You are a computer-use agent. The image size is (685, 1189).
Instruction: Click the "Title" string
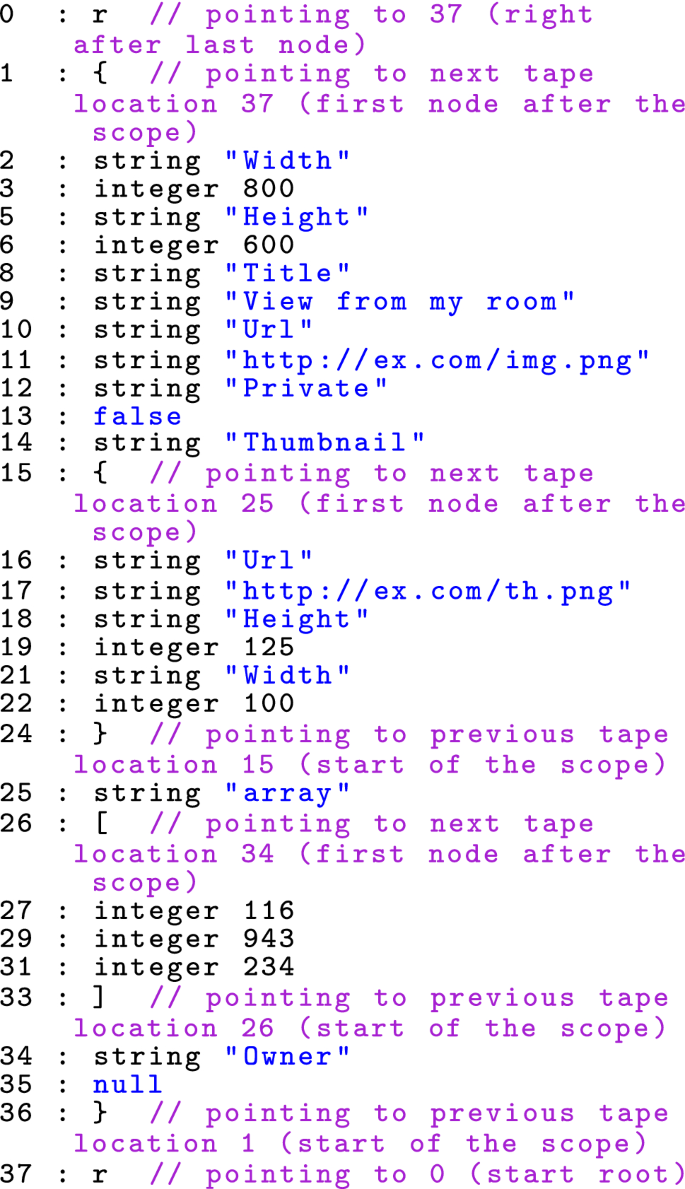[x=288, y=273]
